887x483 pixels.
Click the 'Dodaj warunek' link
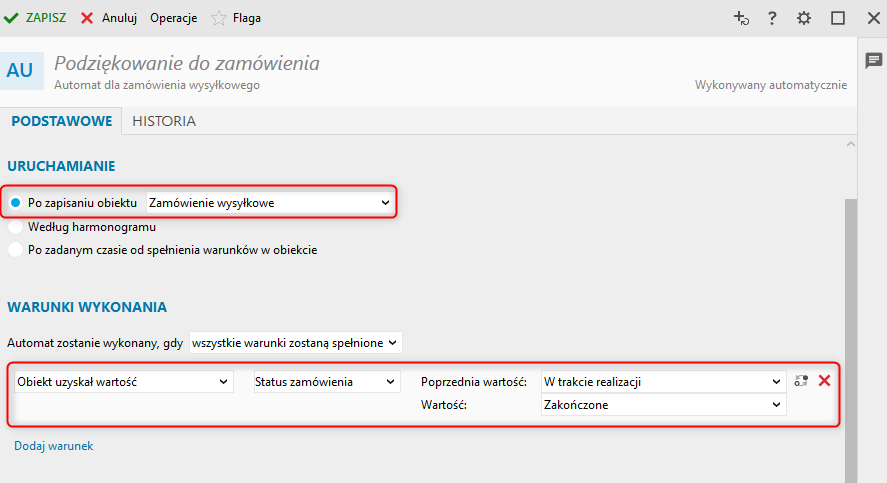coord(54,446)
